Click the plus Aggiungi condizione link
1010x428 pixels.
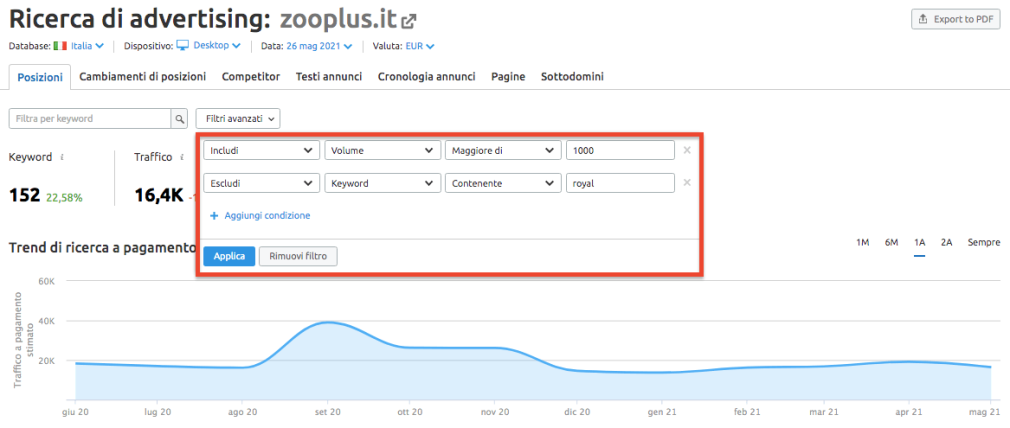click(260, 215)
